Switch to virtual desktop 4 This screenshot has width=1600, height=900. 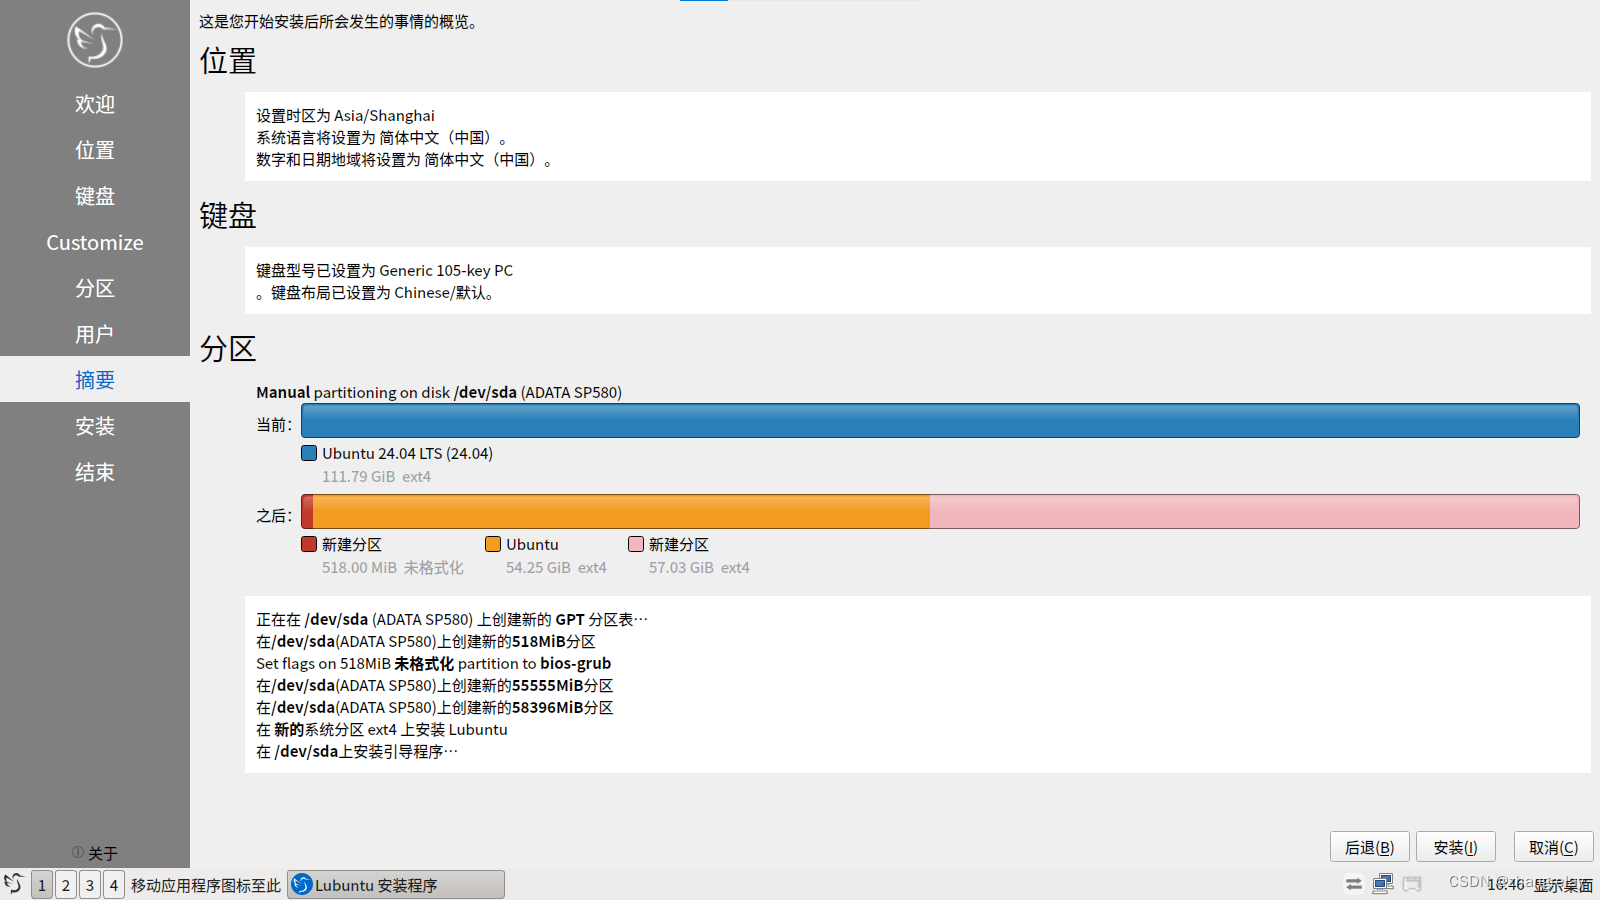pyautogui.click(x=114, y=885)
